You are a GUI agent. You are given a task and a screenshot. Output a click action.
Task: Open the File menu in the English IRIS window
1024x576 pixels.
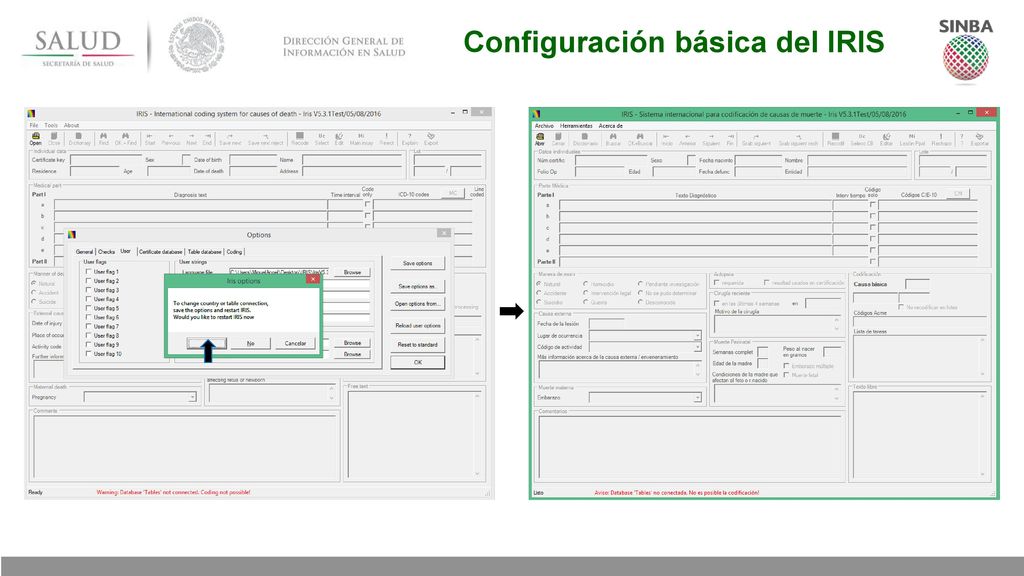[x=33, y=125]
